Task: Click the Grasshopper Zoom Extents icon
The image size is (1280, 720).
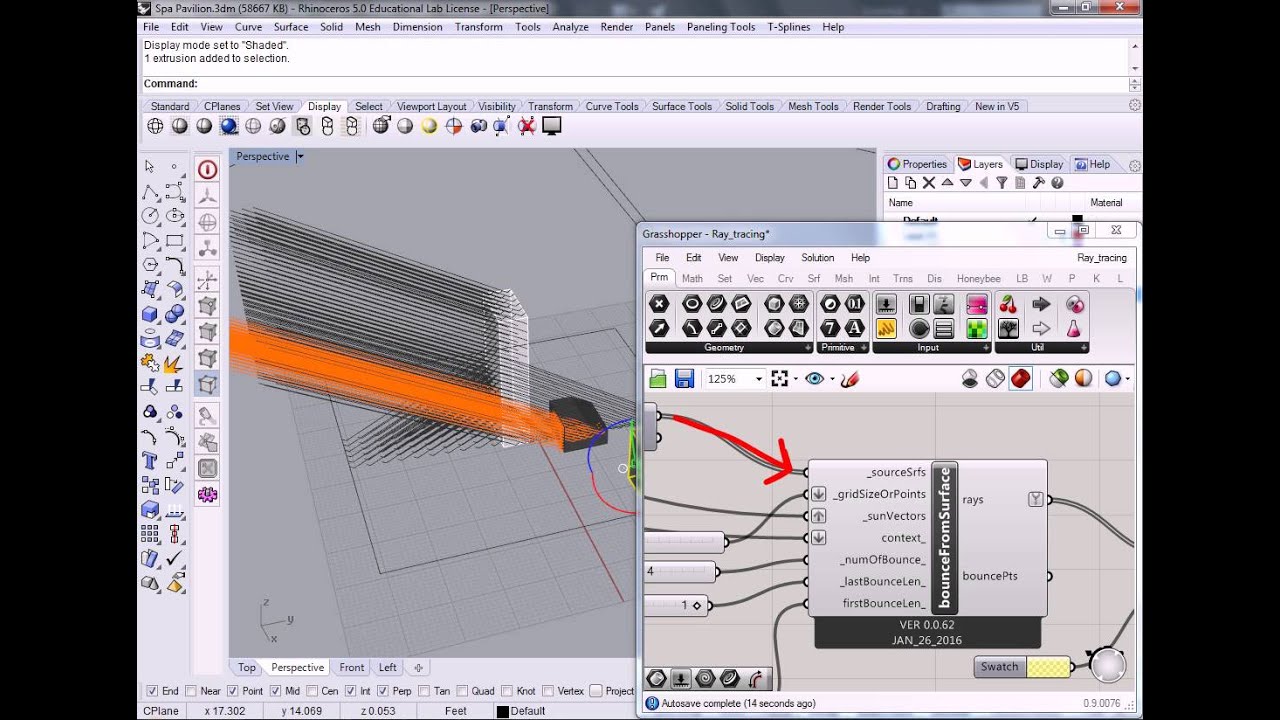Action: [x=780, y=379]
